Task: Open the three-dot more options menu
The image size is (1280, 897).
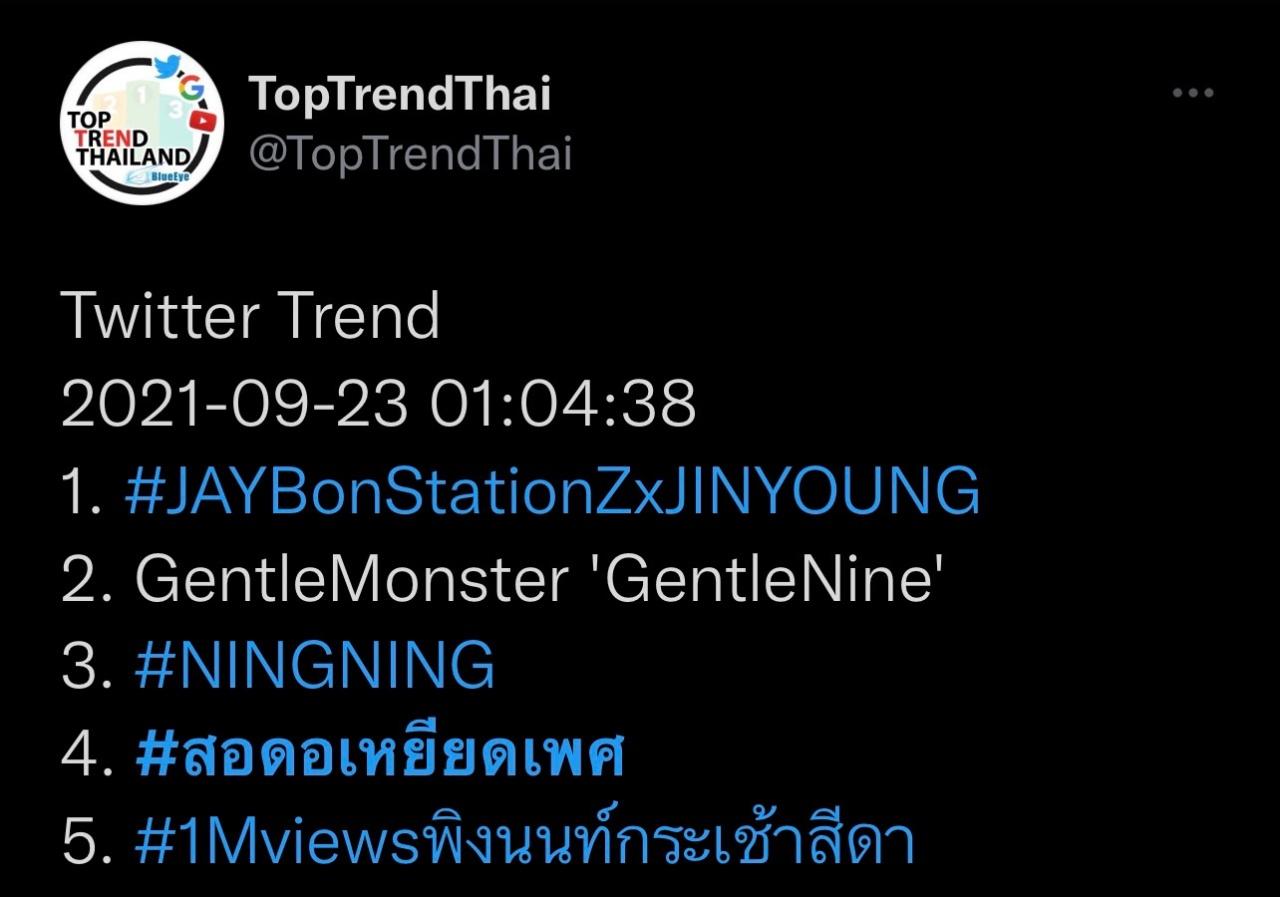Action: pyautogui.click(x=1192, y=94)
